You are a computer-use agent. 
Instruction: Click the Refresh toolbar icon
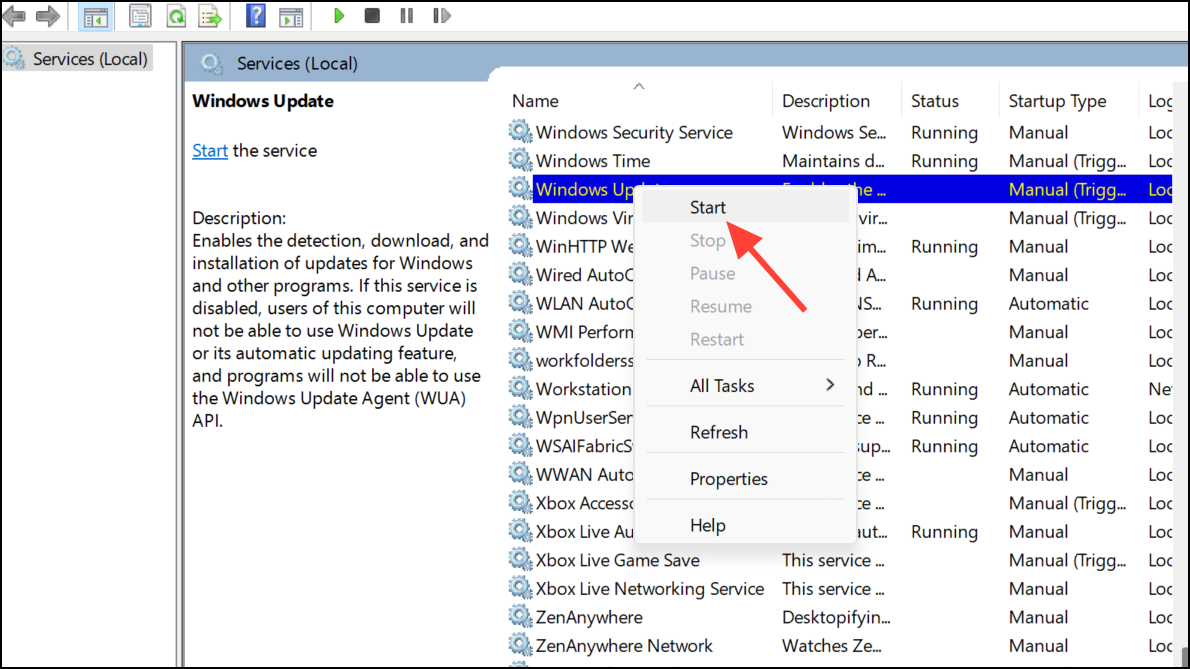point(176,16)
